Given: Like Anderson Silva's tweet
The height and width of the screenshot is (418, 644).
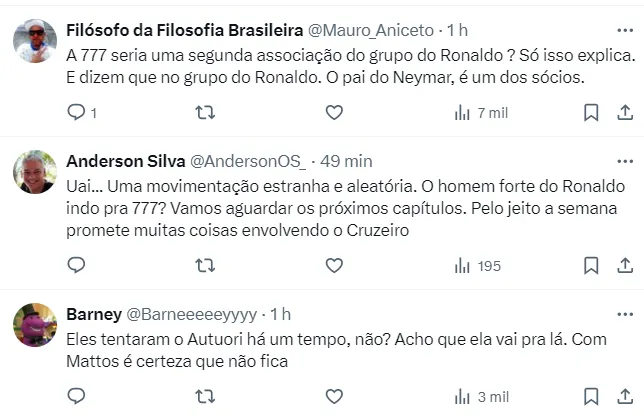Looking at the screenshot, I should (334, 265).
